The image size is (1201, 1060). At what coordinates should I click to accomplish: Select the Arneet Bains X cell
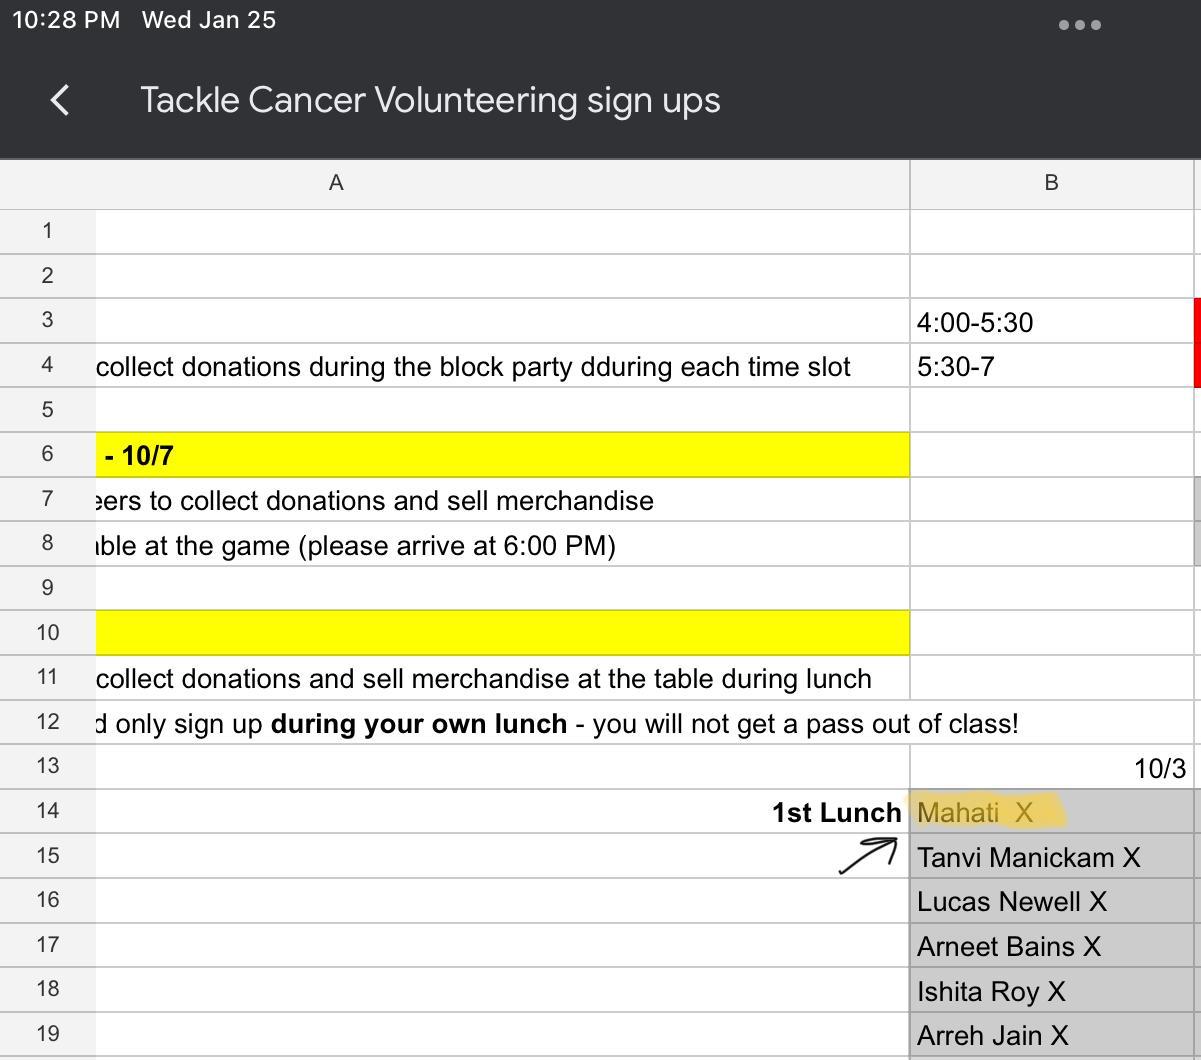click(1050, 946)
